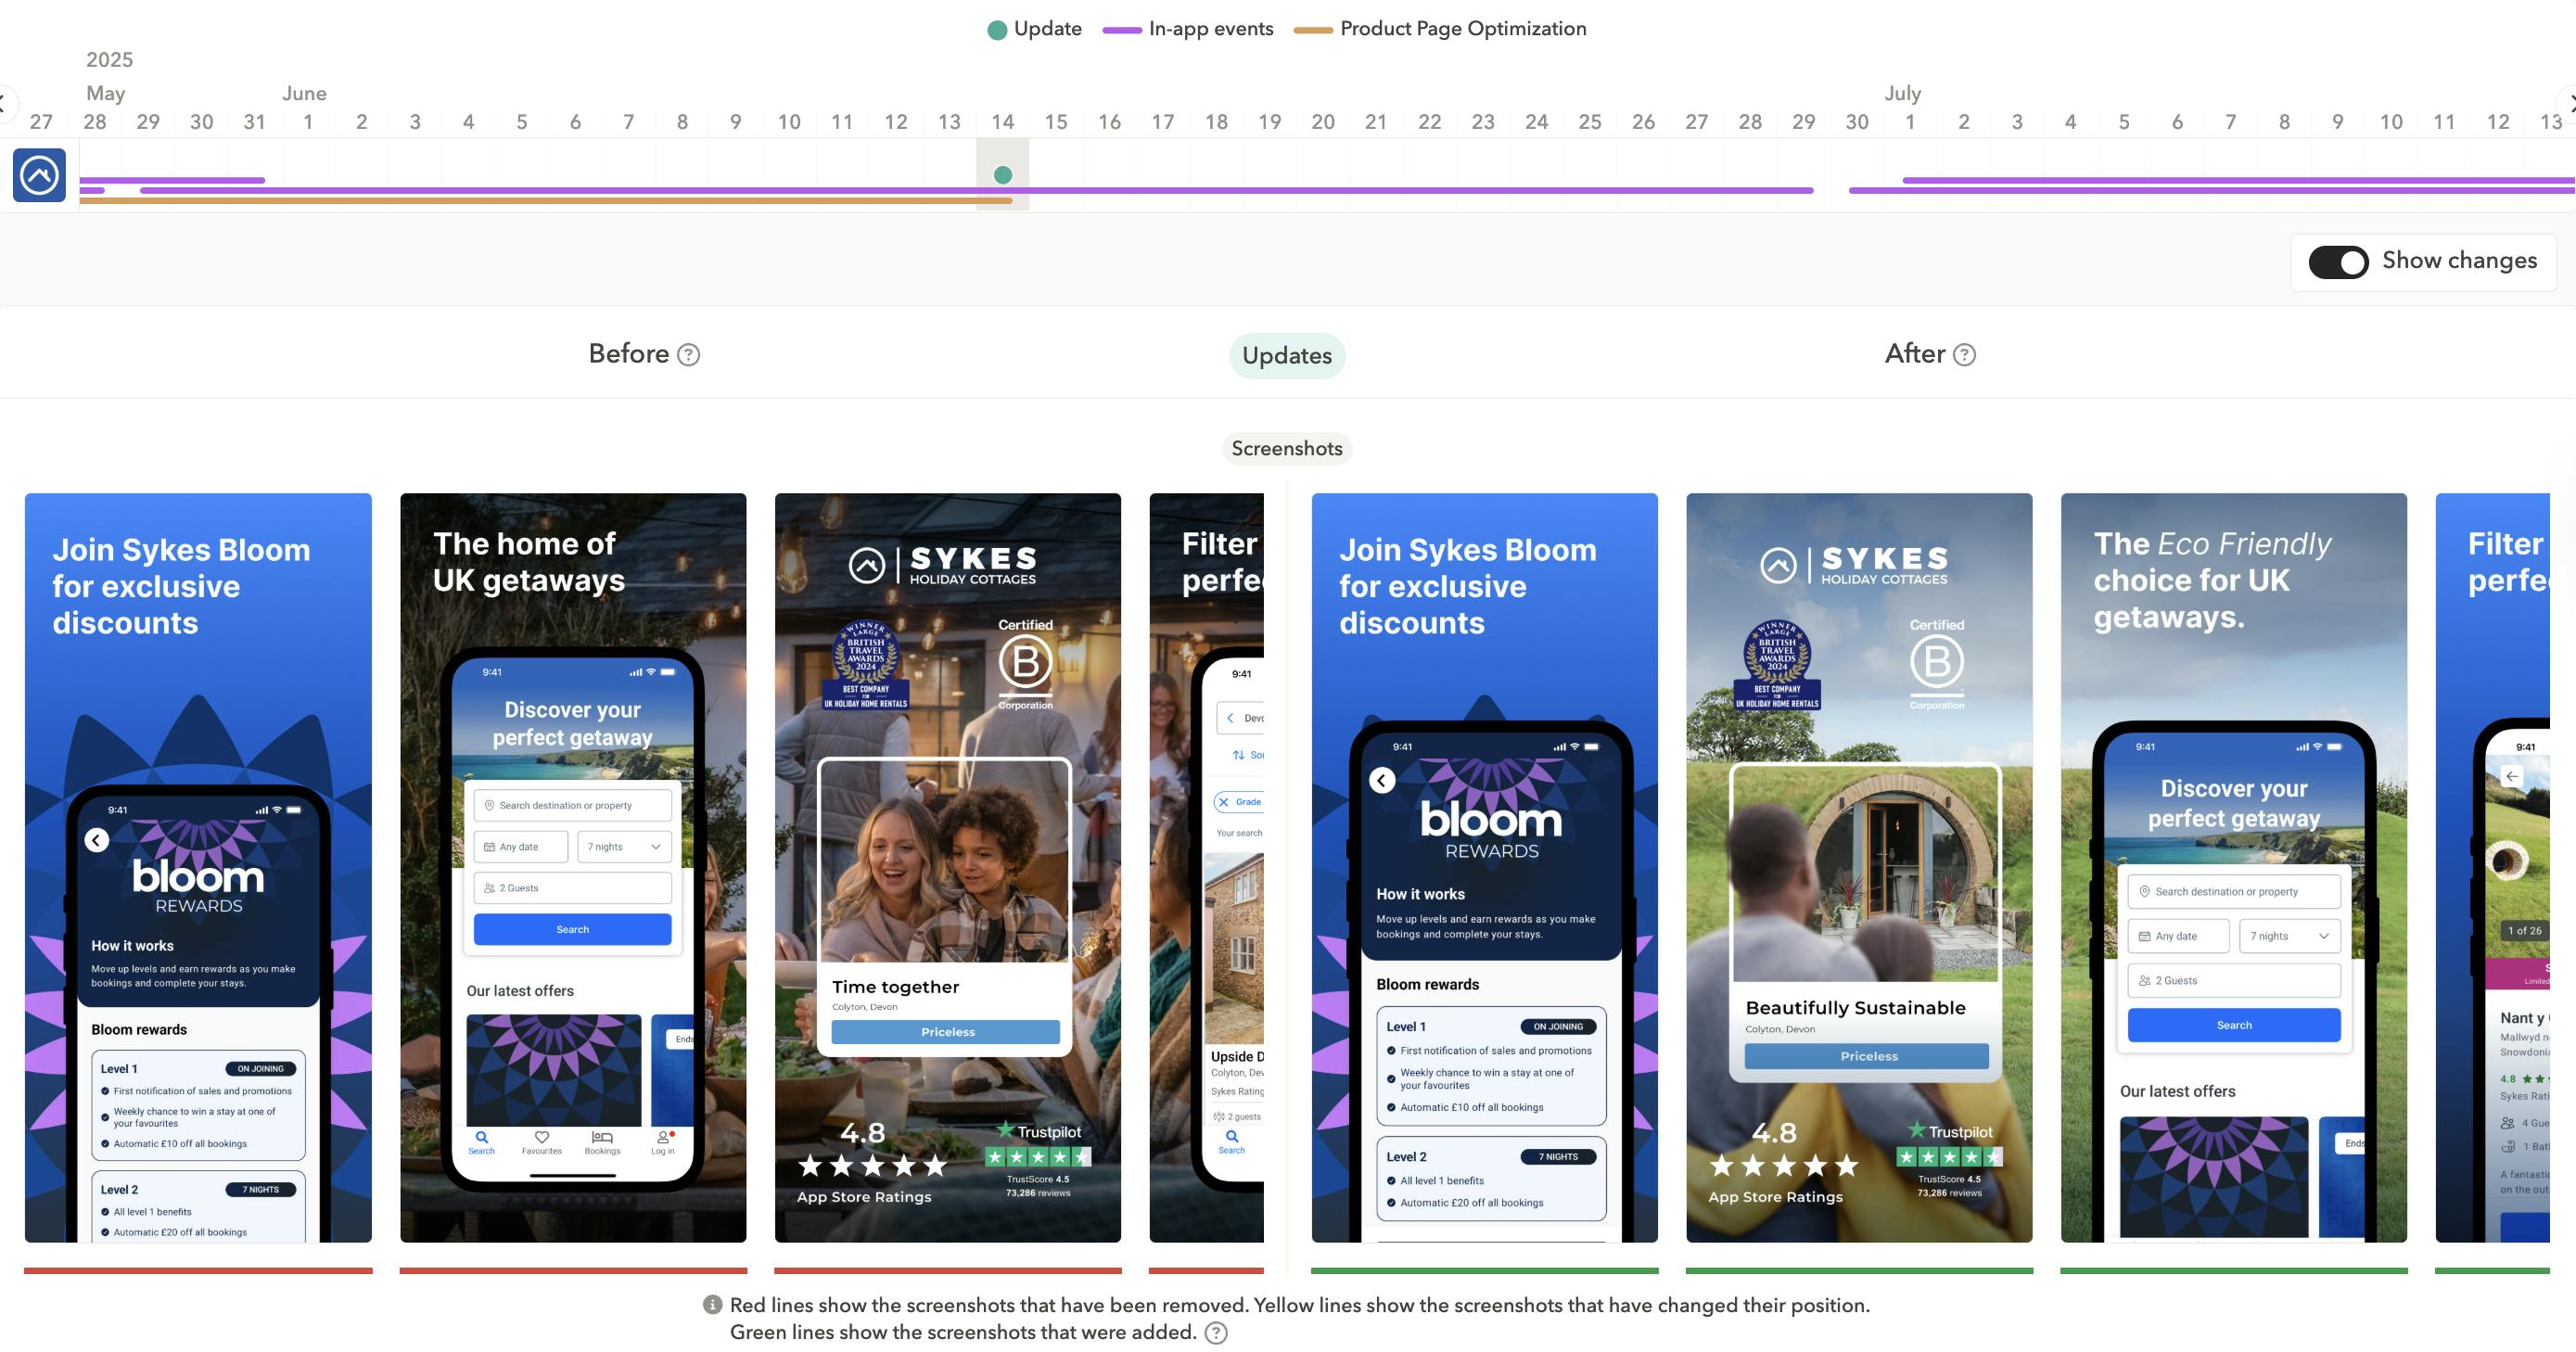
Task: Click the question mark after the green lines text
Action: click(x=1216, y=1333)
